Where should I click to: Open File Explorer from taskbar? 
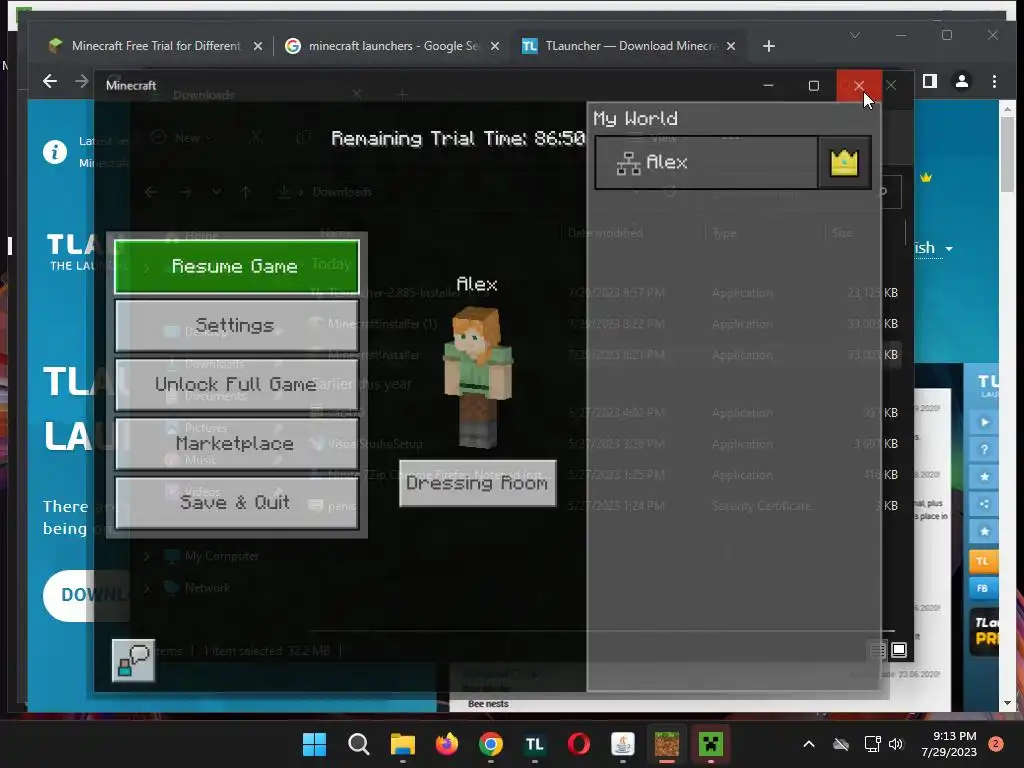[x=403, y=744]
